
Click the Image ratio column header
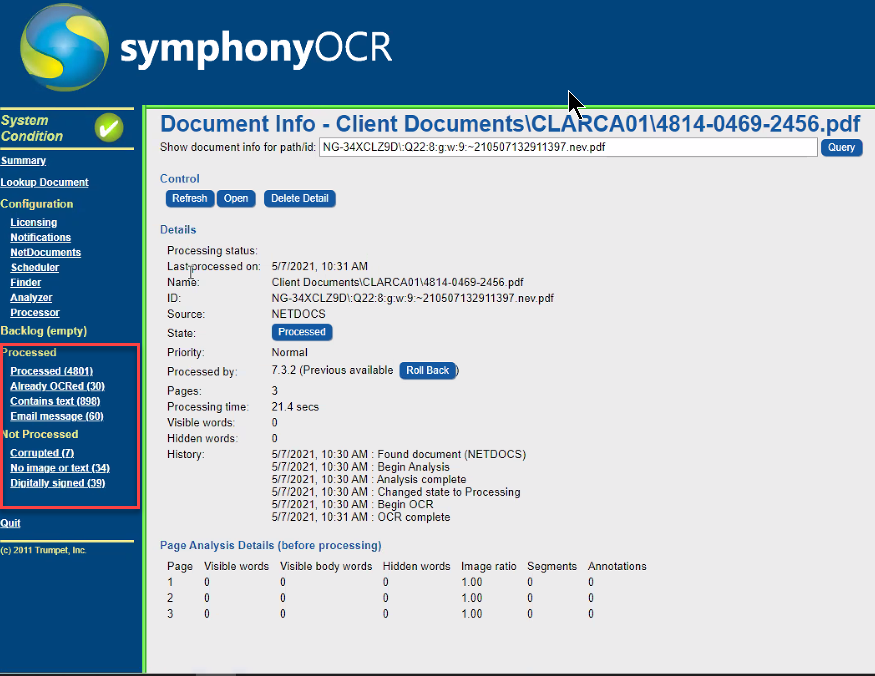(x=488, y=567)
